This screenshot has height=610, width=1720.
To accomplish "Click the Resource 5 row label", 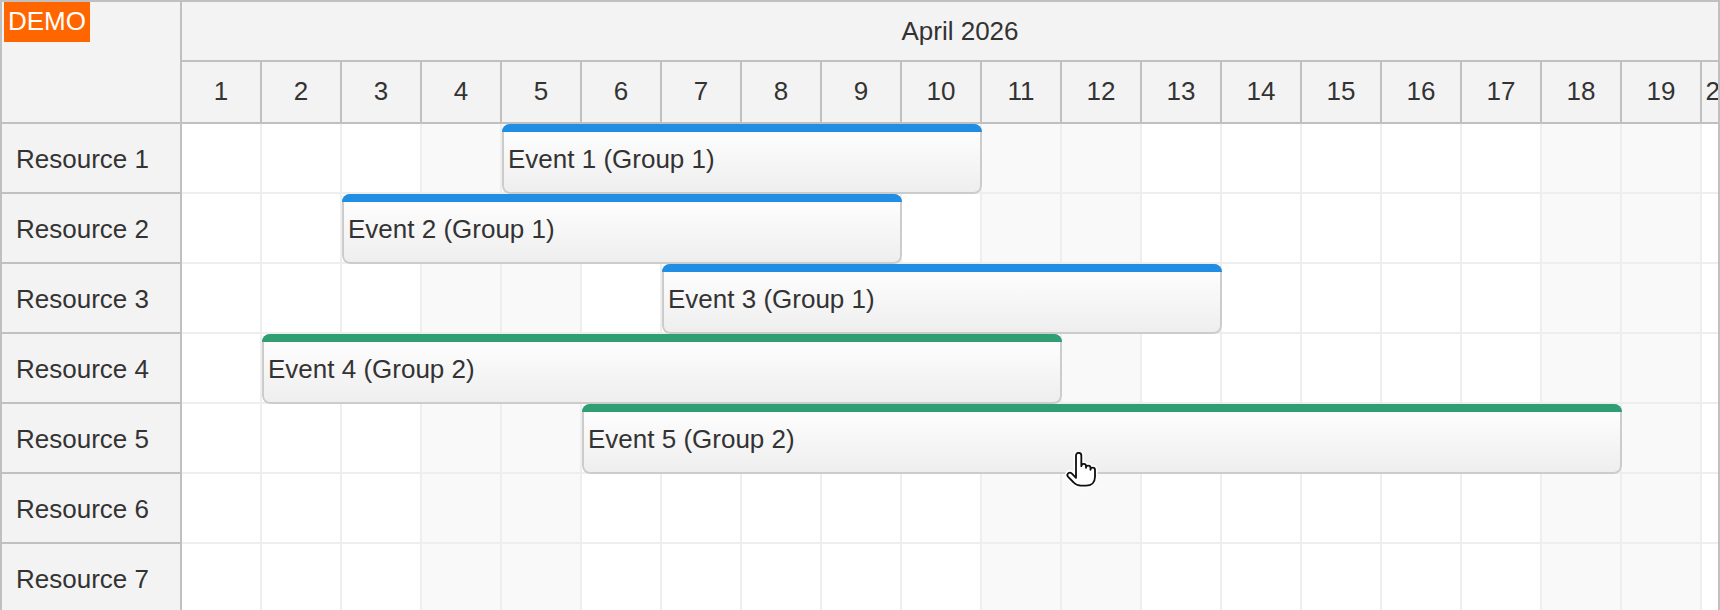I will [x=82, y=439].
